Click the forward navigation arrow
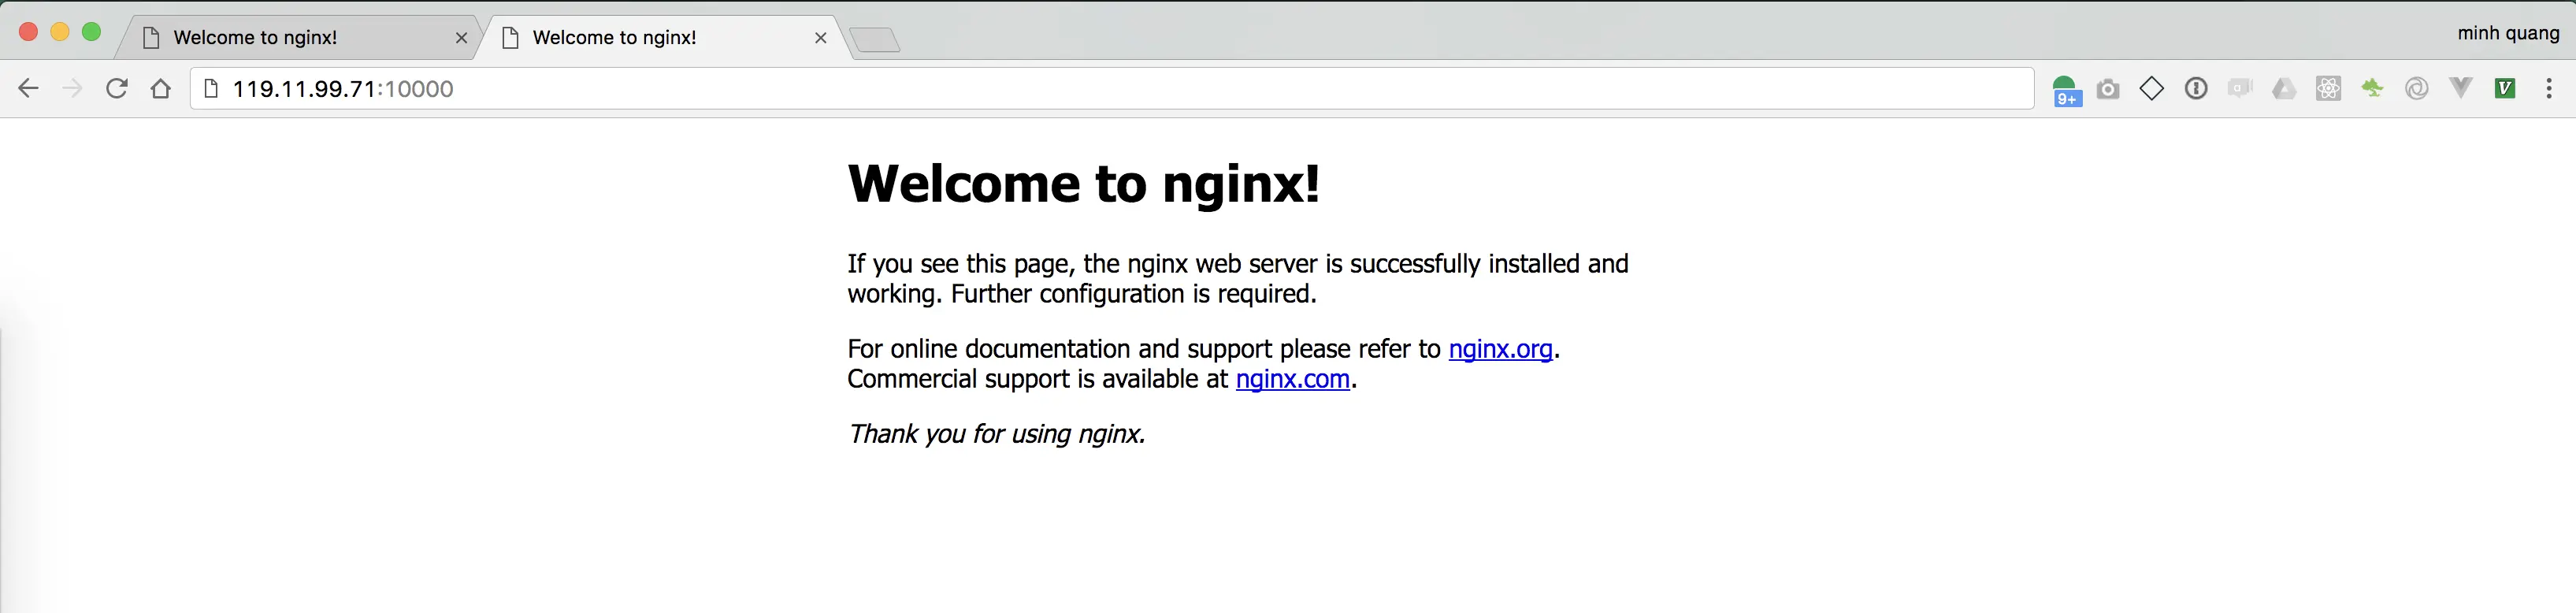 (72, 89)
